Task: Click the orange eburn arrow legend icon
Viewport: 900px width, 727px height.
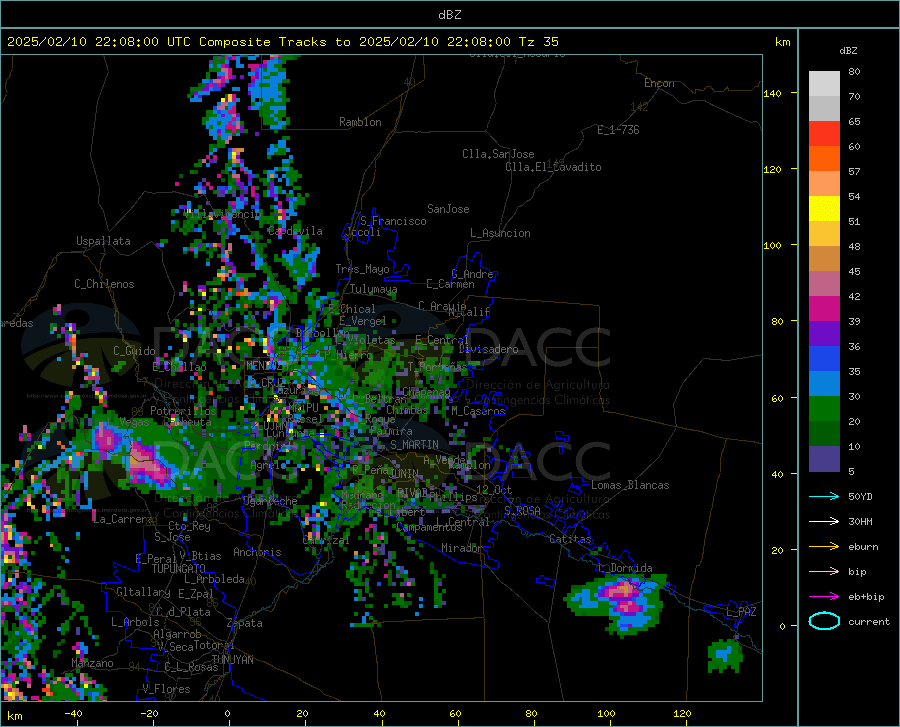Action: [x=824, y=546]
